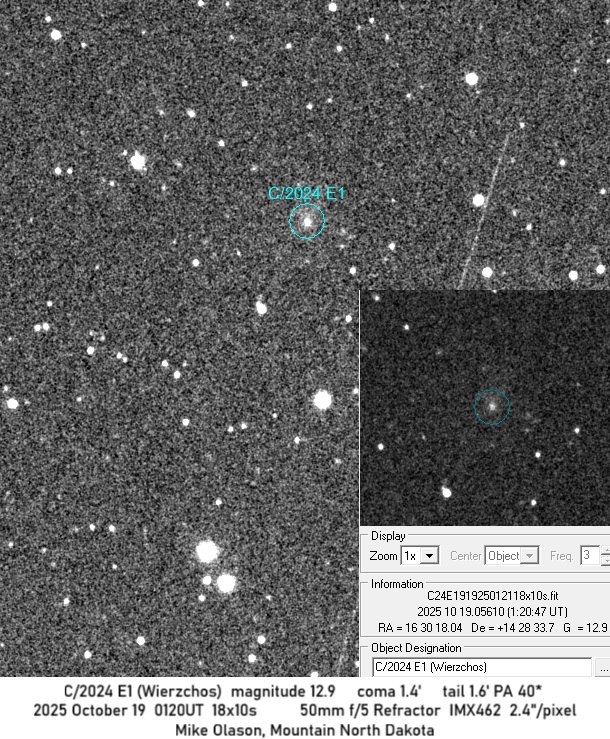This screenshot has height=739, width=610.
Task: Increase Freq. with the up arrow
Action: 606,550
